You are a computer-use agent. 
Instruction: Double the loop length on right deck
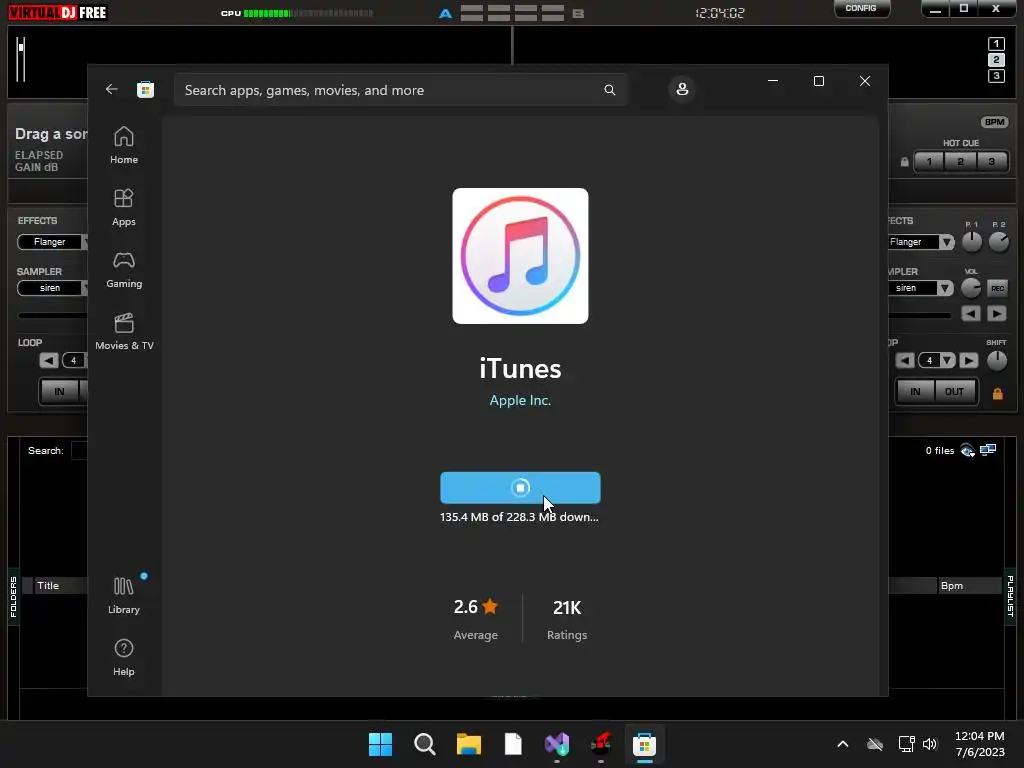click(968, 360)
